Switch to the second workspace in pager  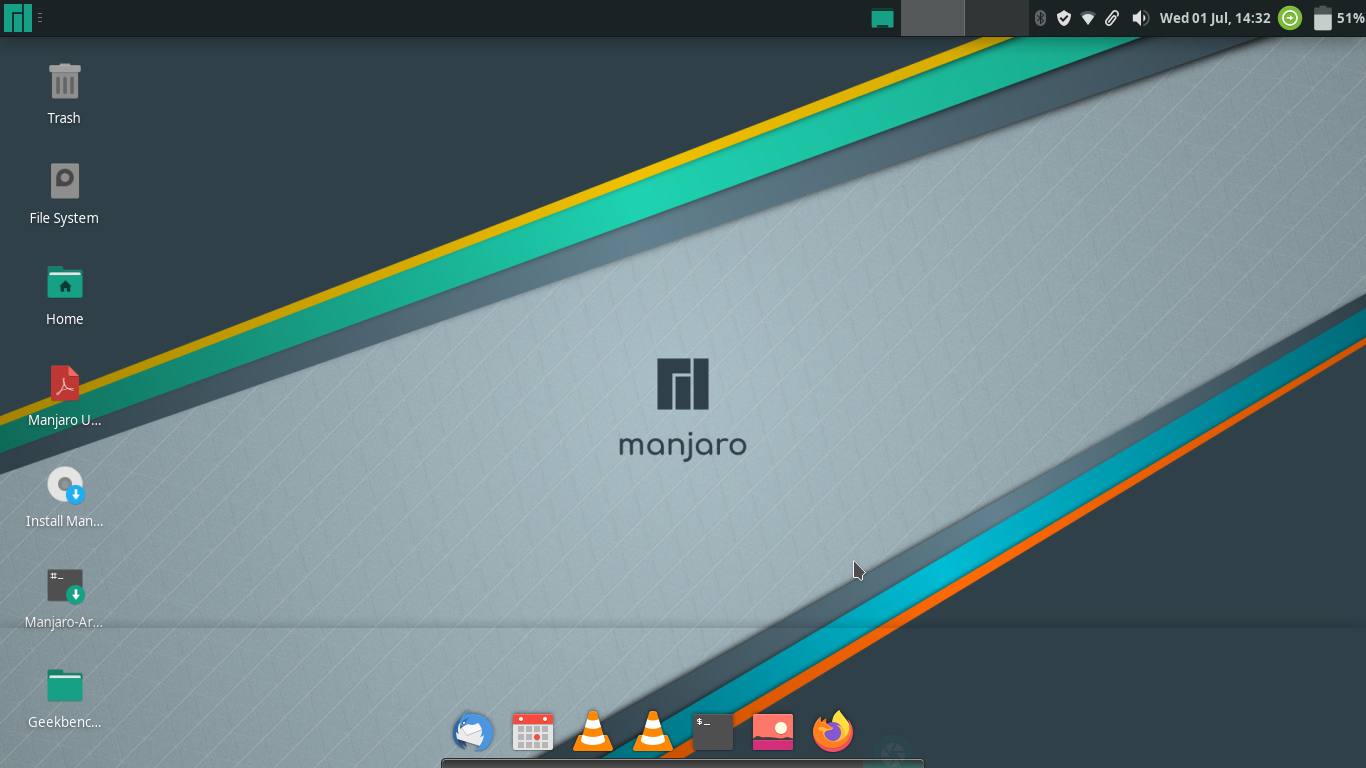(x=997, y=18)
